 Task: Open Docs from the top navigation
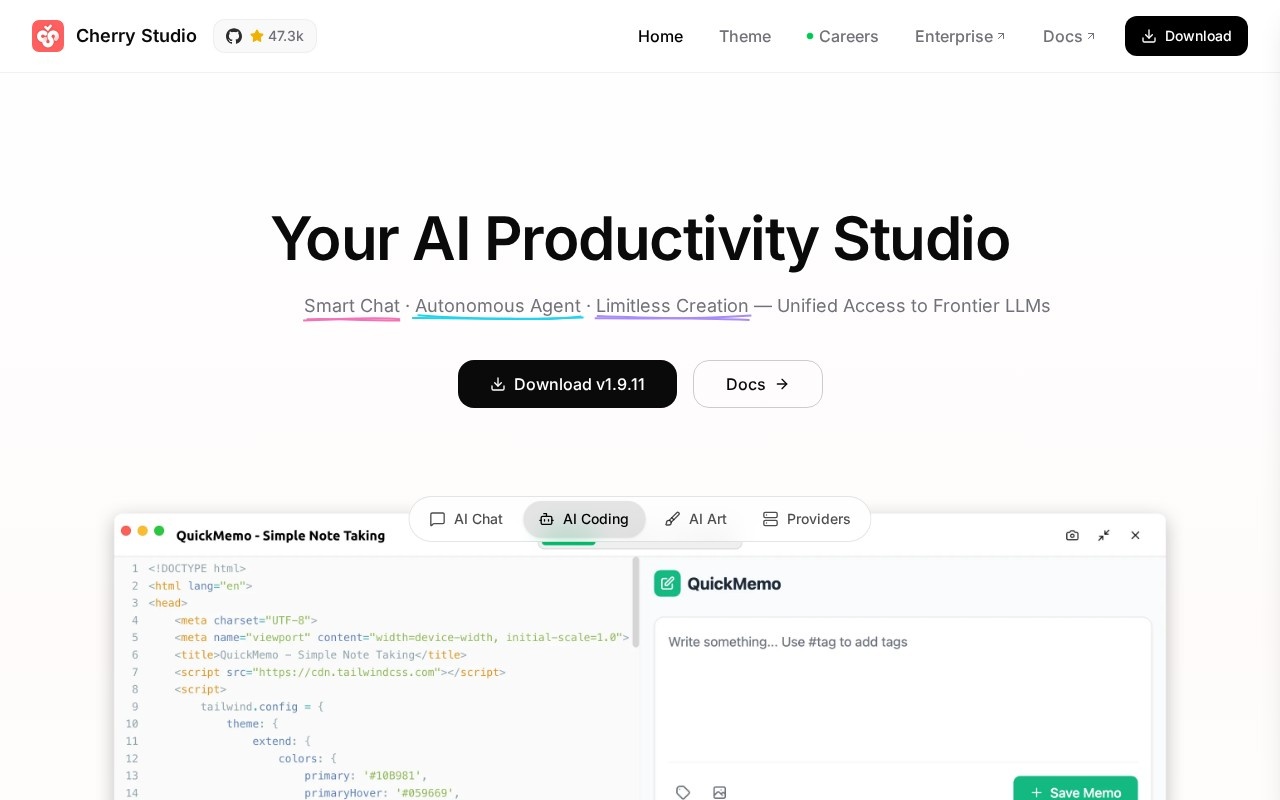[x=1069, y=36]
